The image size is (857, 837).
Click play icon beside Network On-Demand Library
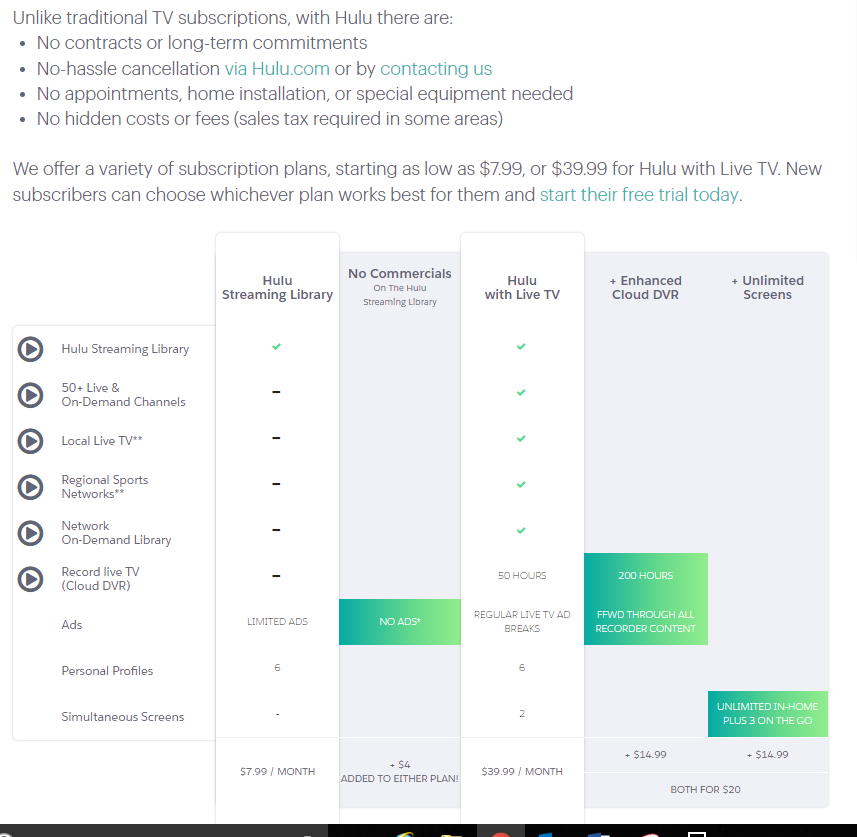click(x=30, y=533)
